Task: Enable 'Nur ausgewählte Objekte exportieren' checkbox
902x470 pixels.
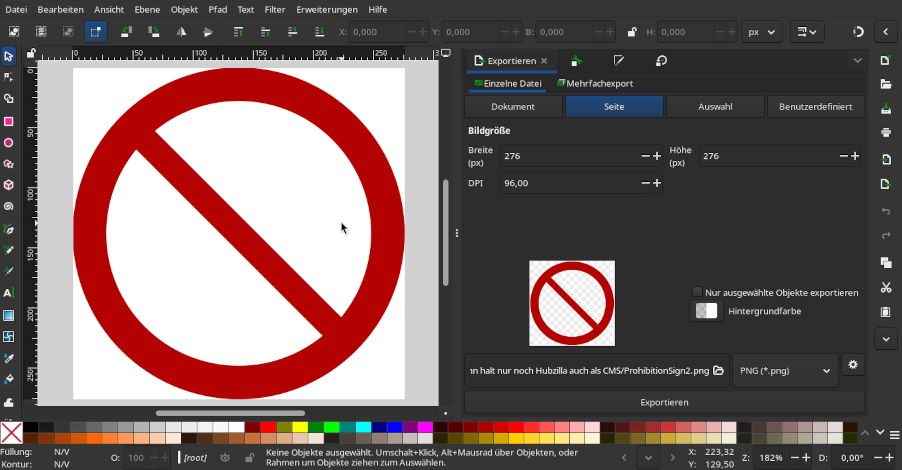Action: click(x=697, y=292)
